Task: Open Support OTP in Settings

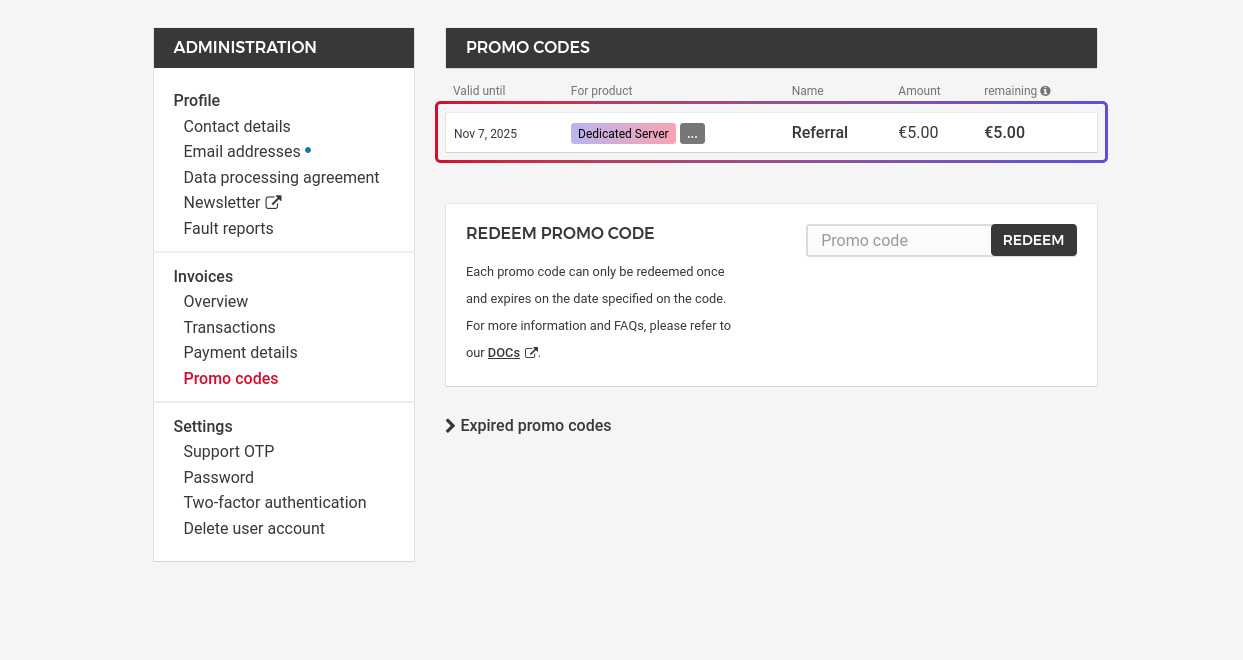Action: click(x=228, y=451)
